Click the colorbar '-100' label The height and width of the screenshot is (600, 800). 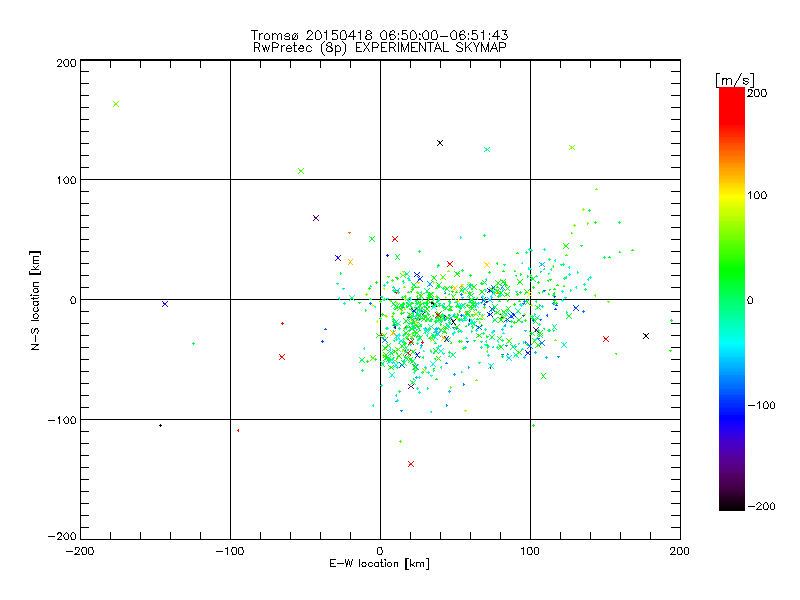pos(762,405)
